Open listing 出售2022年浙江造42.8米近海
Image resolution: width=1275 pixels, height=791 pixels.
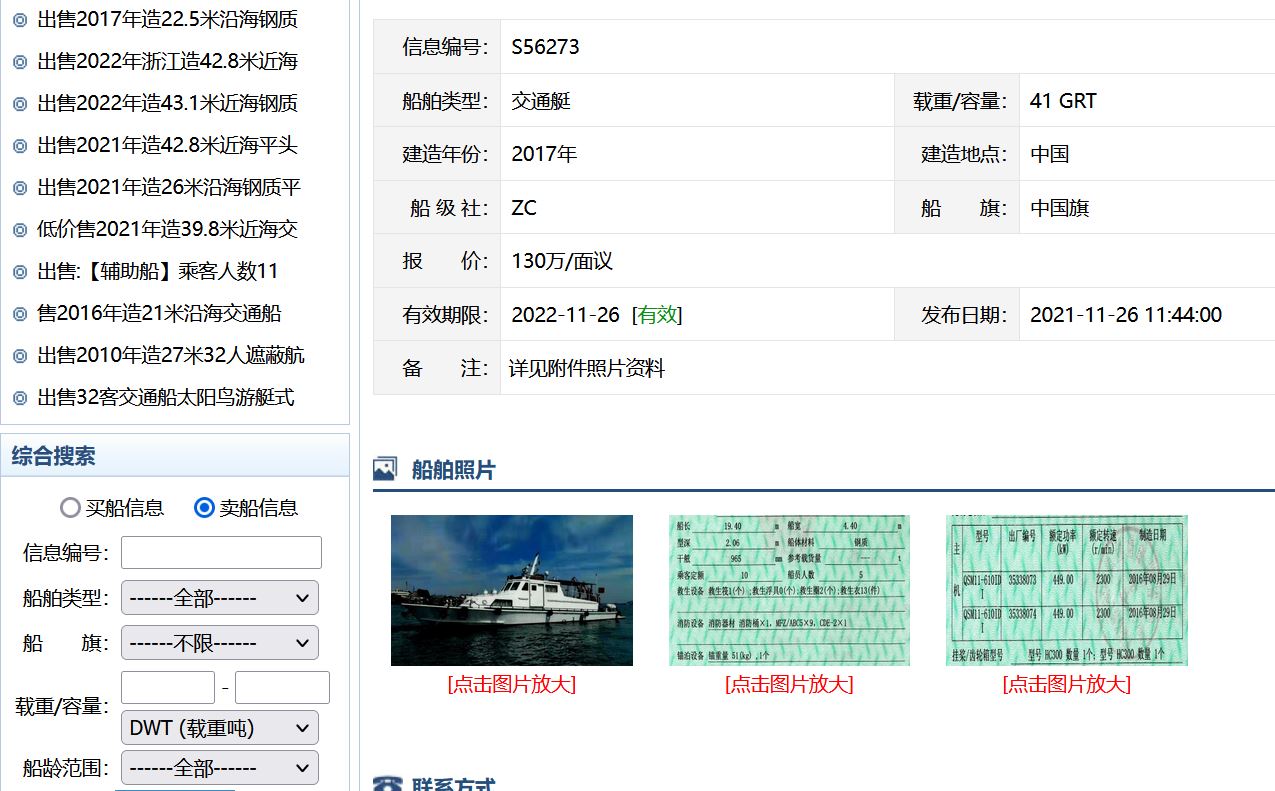click(x=167, y=61)
